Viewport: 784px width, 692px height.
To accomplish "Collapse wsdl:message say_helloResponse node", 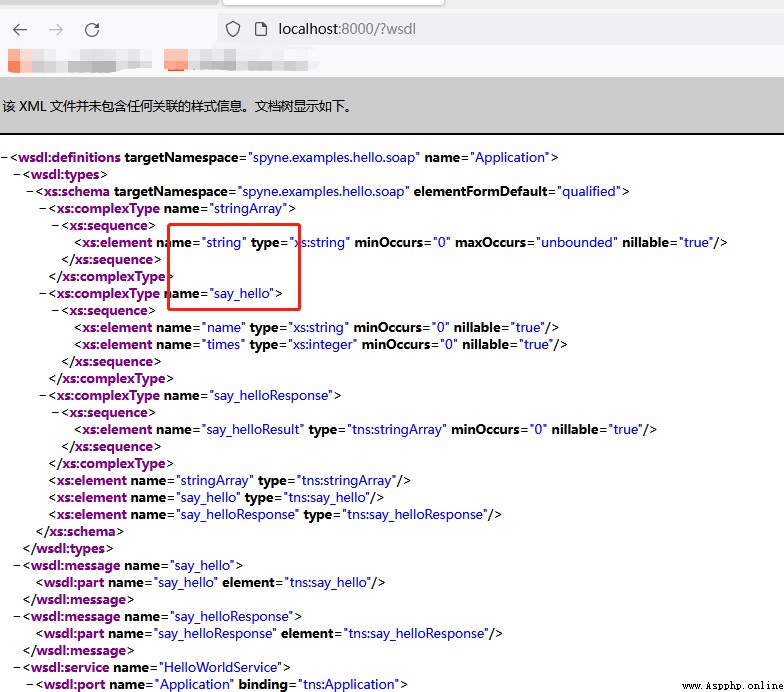I will 17,616.
